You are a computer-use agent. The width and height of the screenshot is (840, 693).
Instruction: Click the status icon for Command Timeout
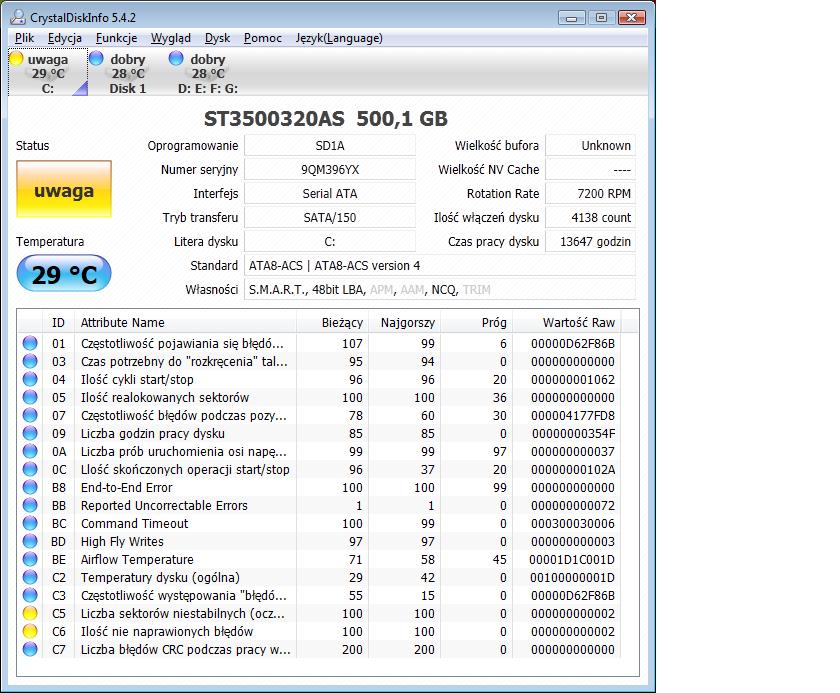[x=30, y=523]
